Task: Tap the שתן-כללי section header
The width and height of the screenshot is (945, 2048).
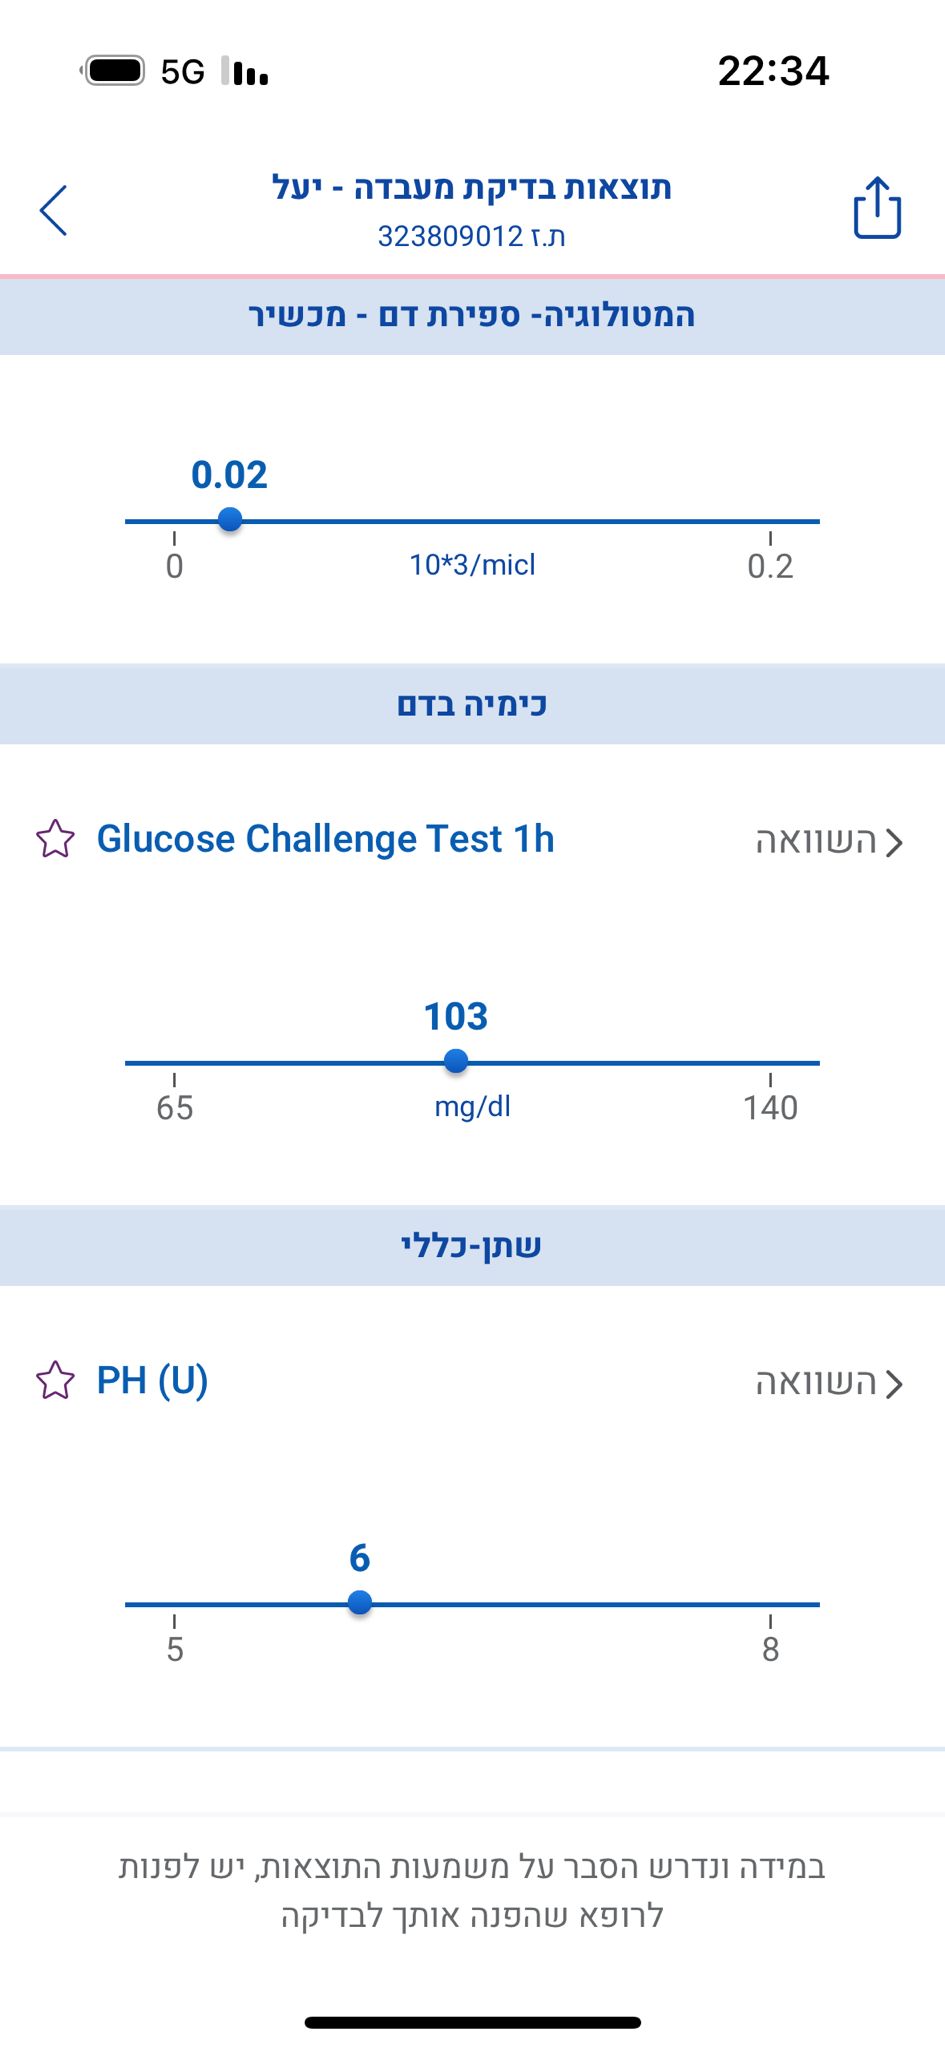Action: tap(472, 1246)
